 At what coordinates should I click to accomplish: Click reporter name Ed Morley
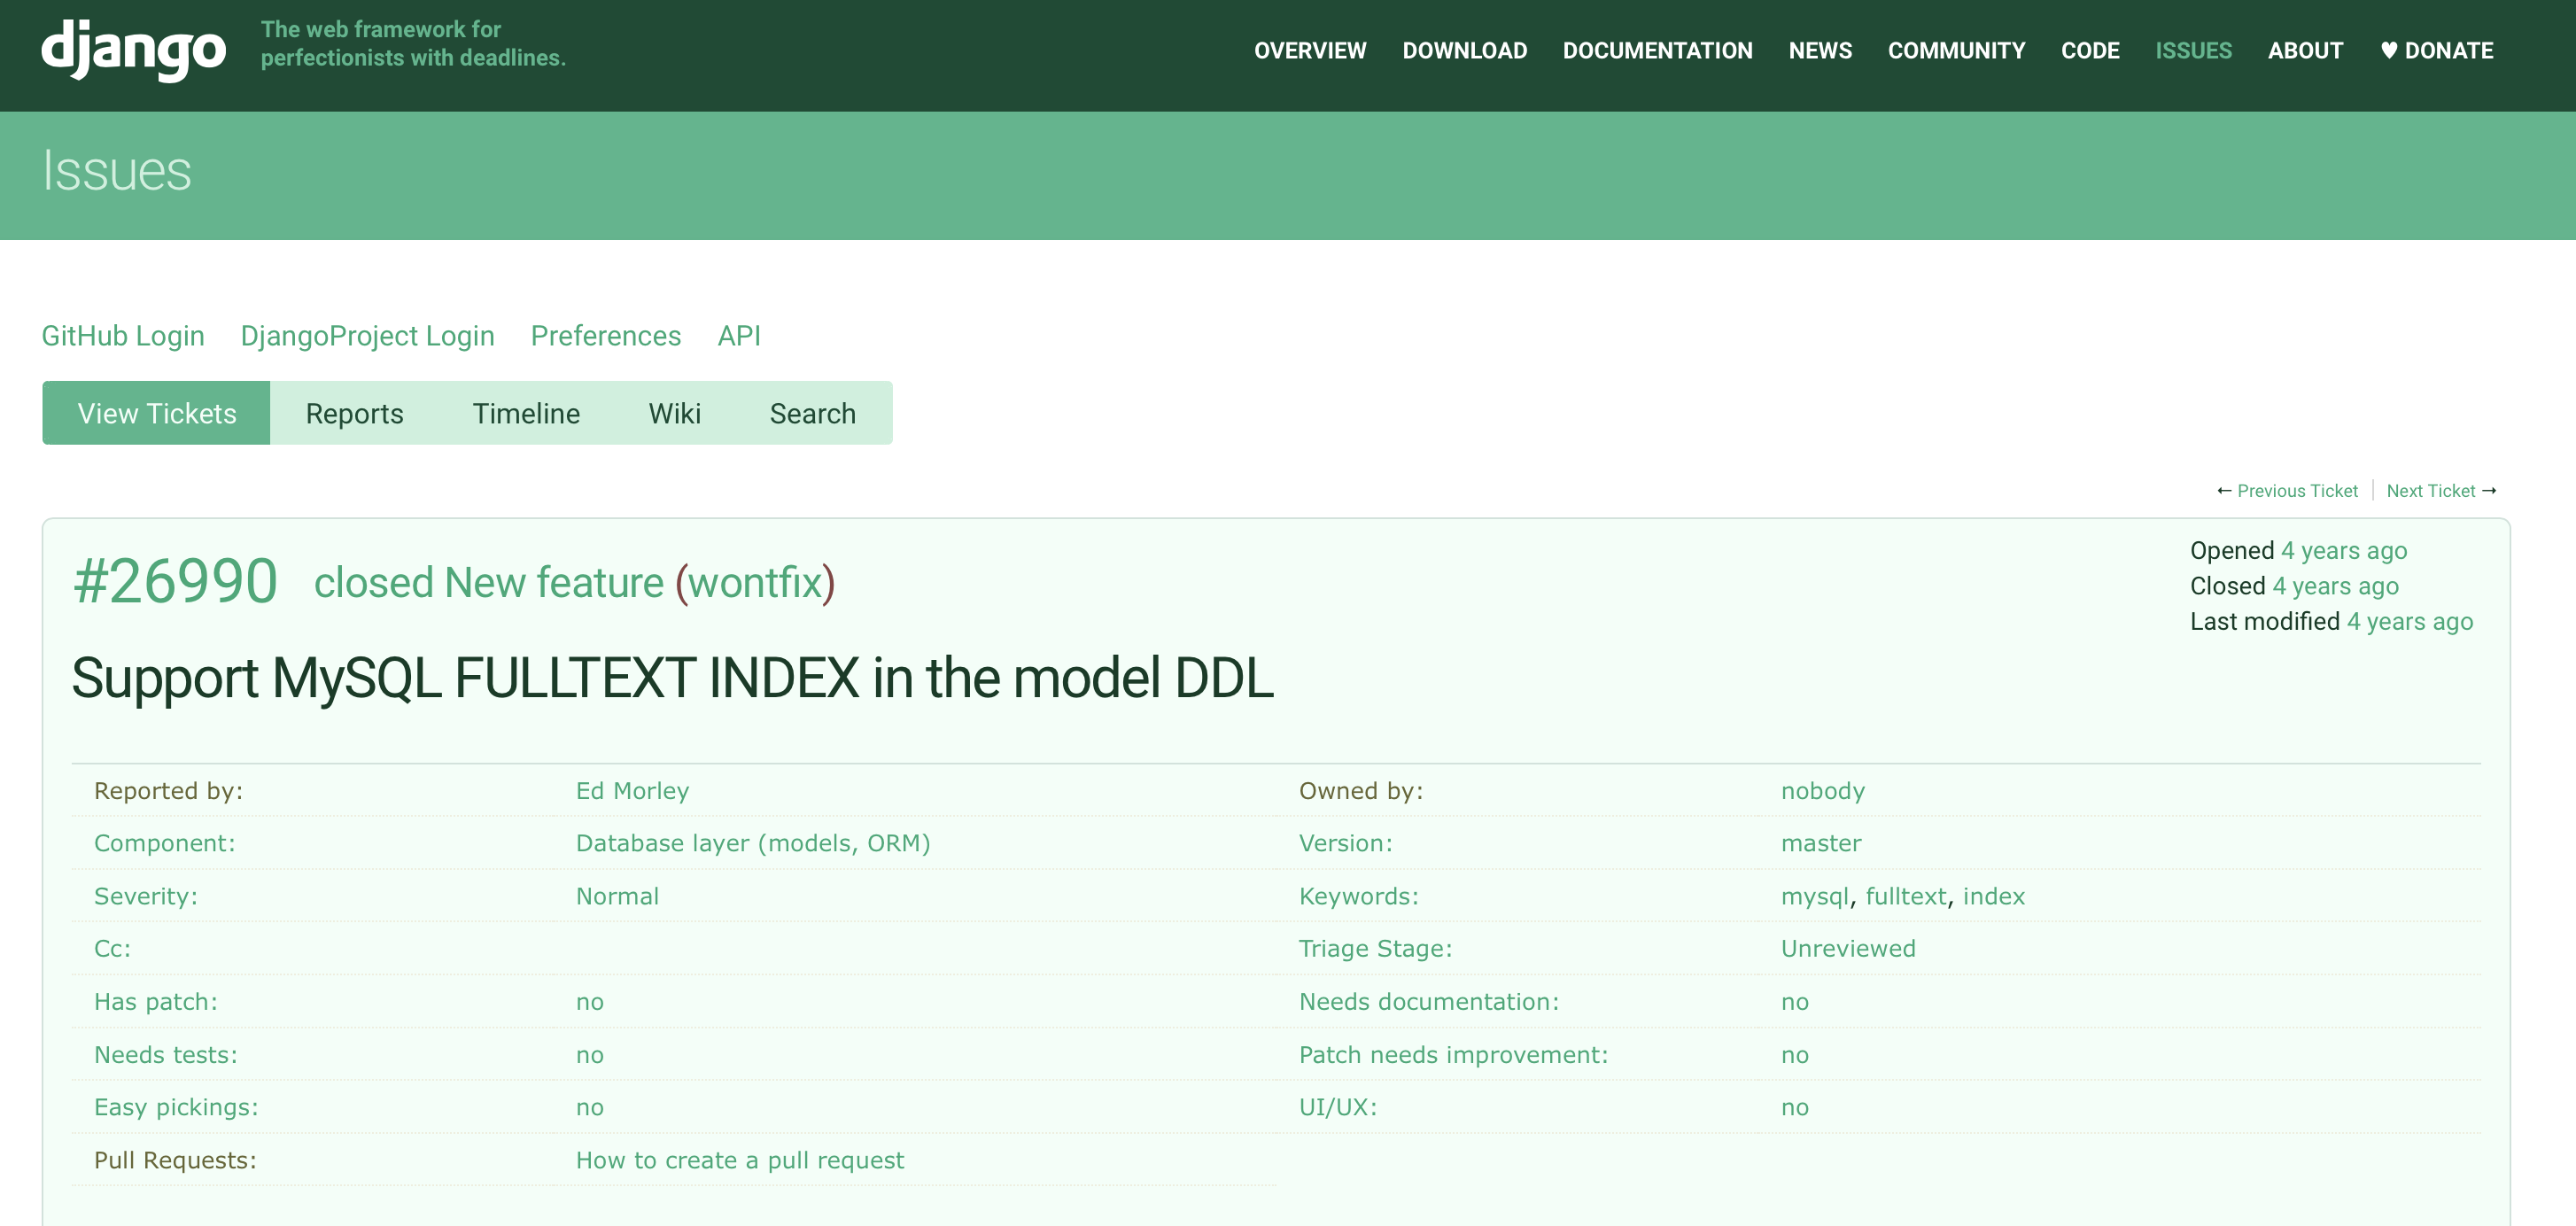pyautogui.click(x=632, y=791)
